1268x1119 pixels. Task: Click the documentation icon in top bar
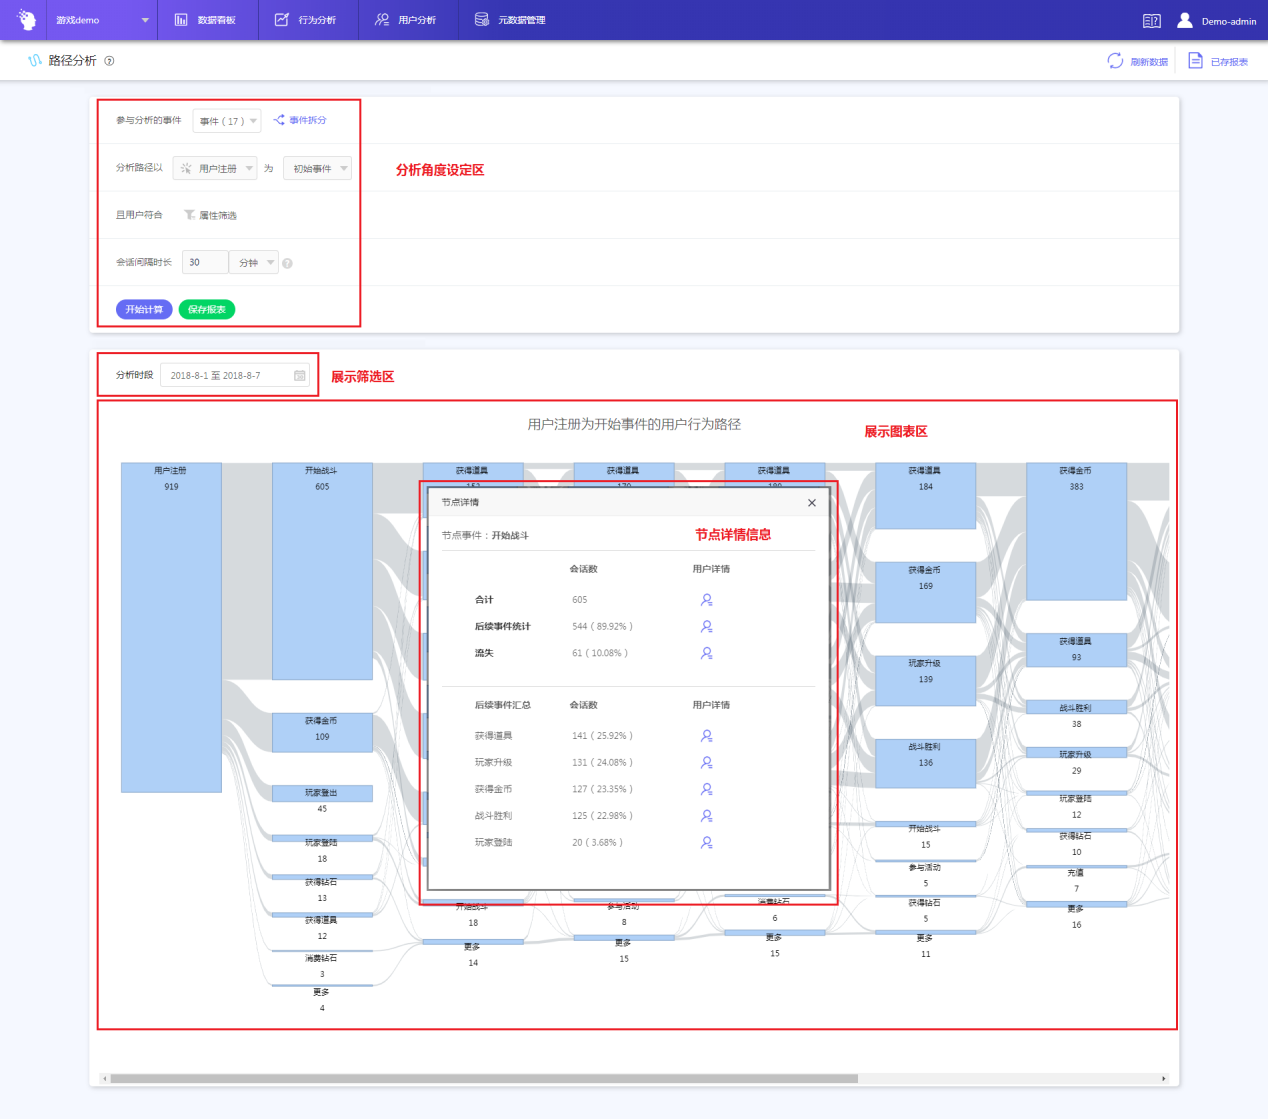coord(1151,21)
